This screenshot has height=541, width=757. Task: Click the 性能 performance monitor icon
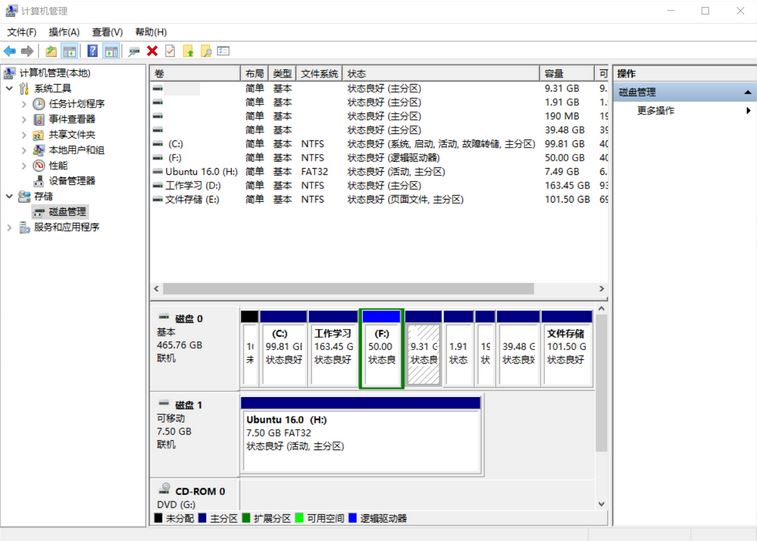pos(39,166)
